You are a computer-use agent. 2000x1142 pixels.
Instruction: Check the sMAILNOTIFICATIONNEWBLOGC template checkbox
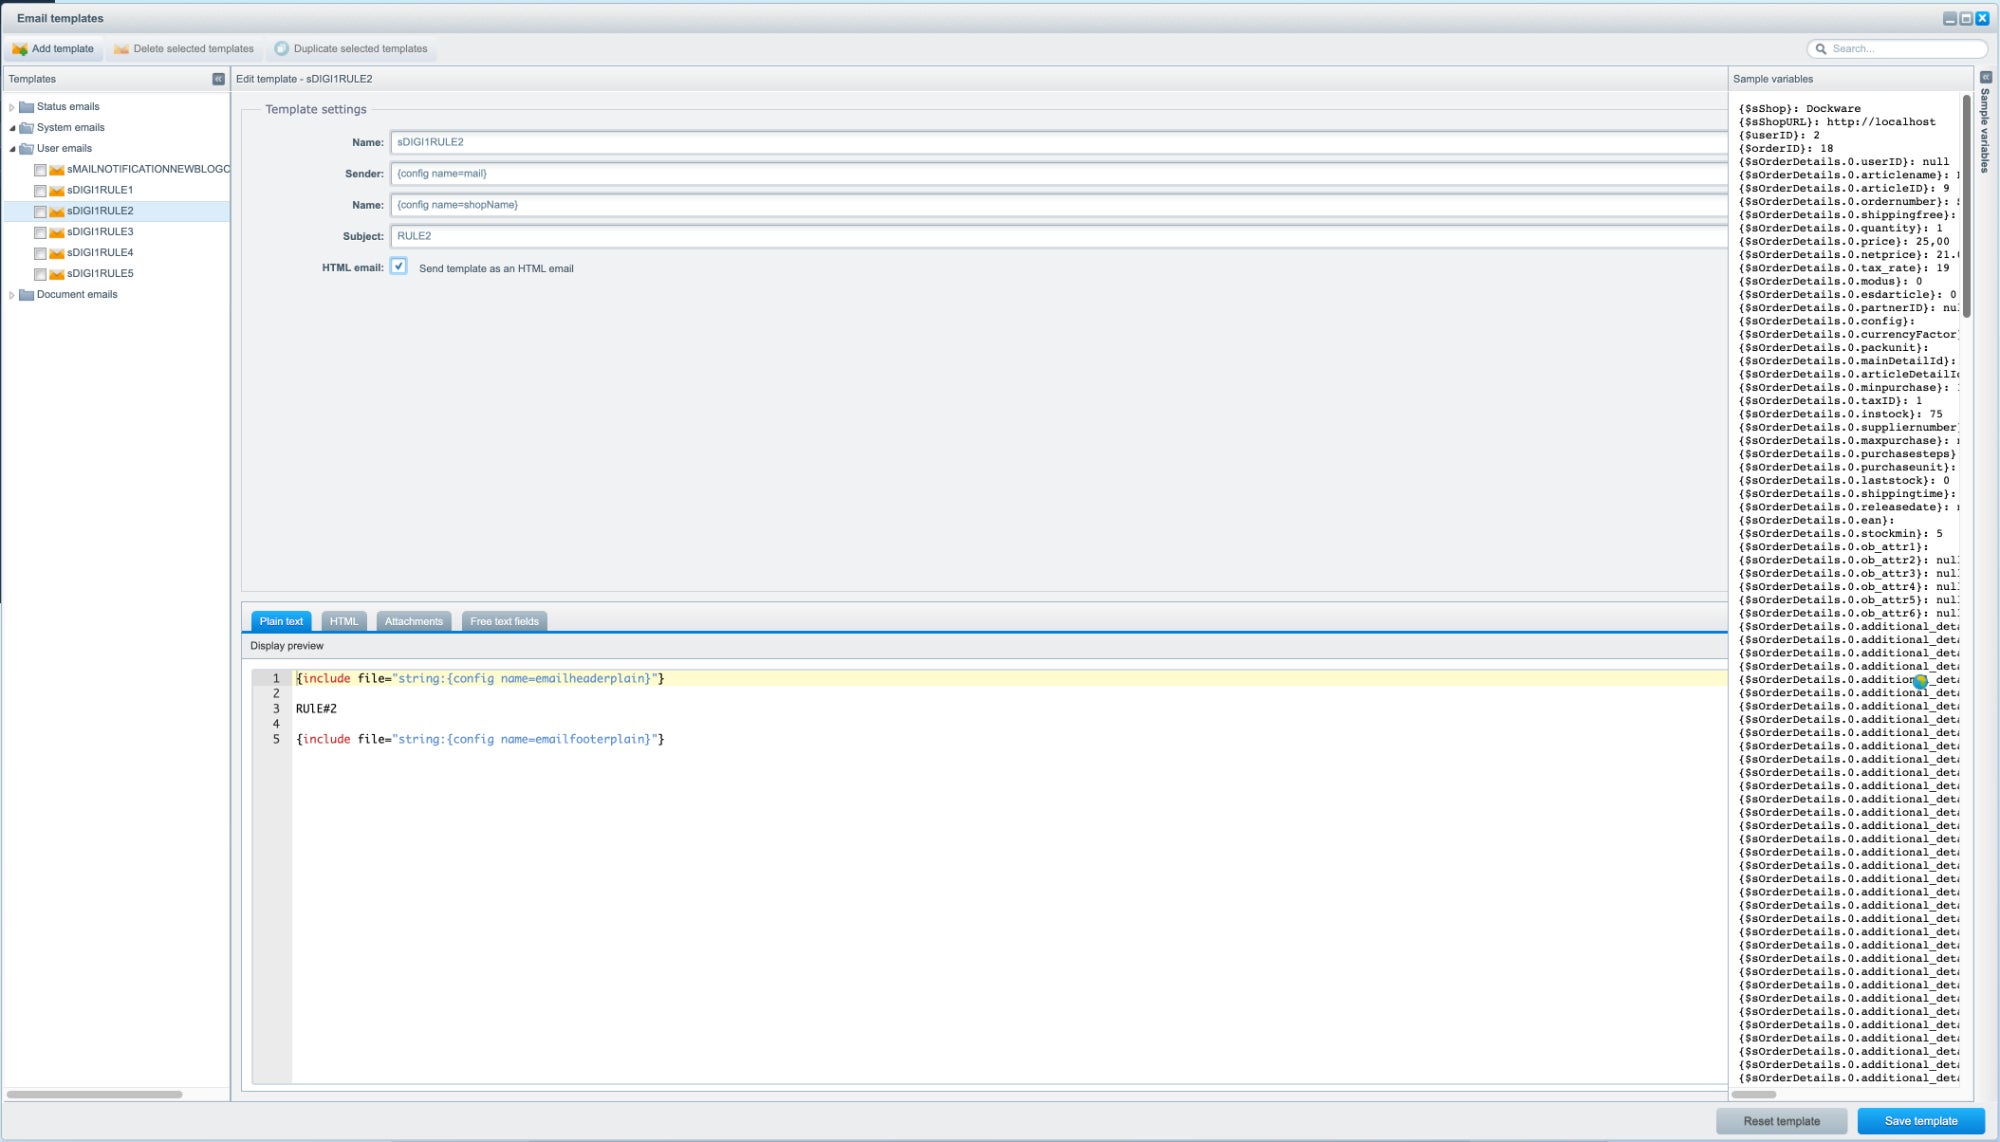click(40, 170)
